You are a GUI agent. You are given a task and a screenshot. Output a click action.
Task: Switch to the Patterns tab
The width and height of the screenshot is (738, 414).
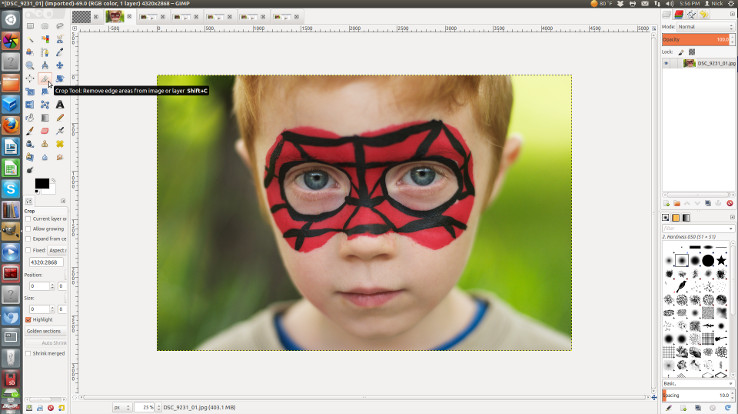676,218
